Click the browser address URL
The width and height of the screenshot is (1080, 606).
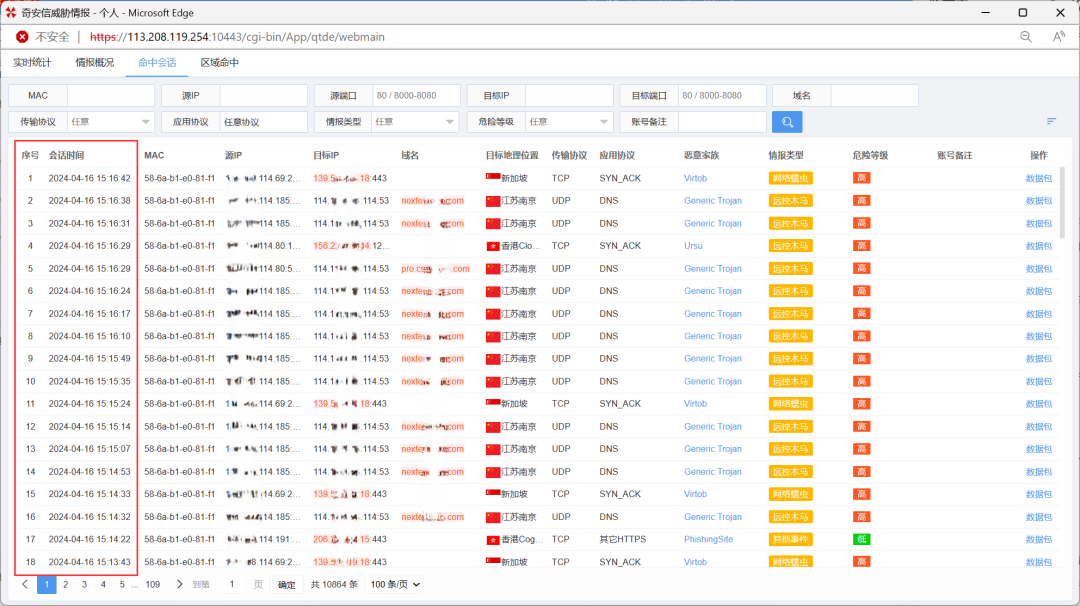click(x=237, y=37)
